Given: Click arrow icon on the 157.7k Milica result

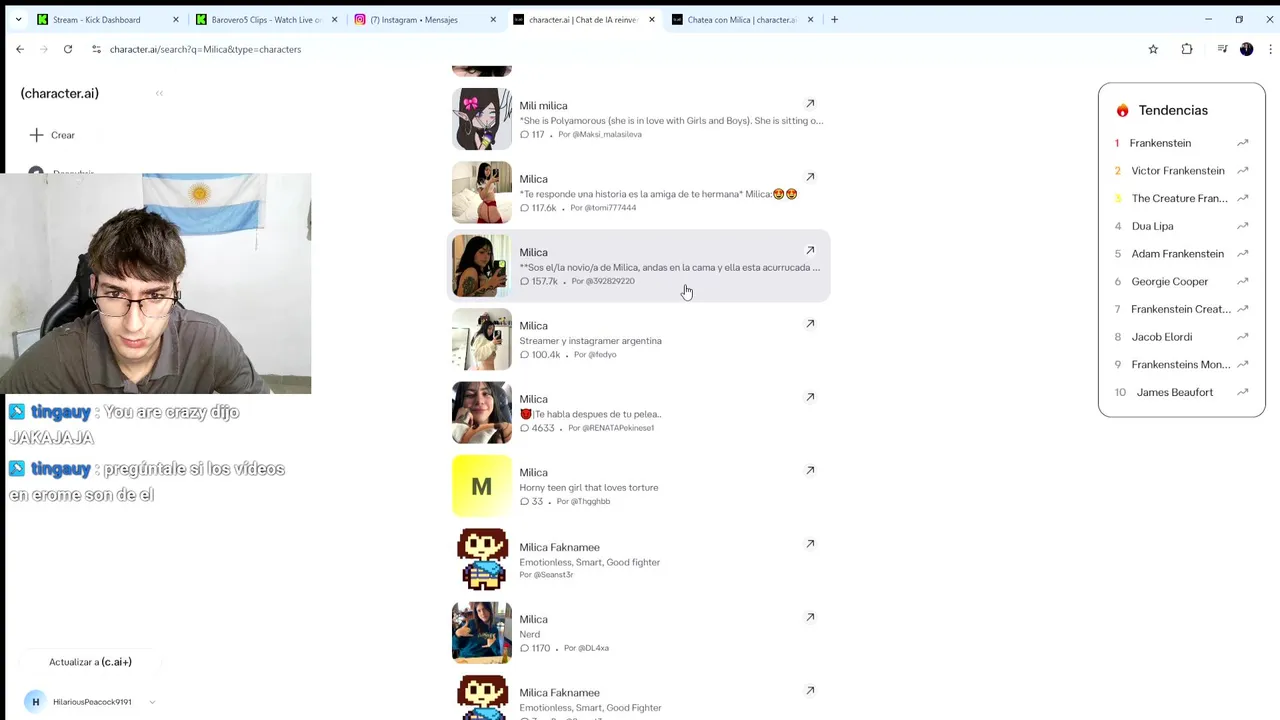Looking at the screenshot, I should [810, 250].
